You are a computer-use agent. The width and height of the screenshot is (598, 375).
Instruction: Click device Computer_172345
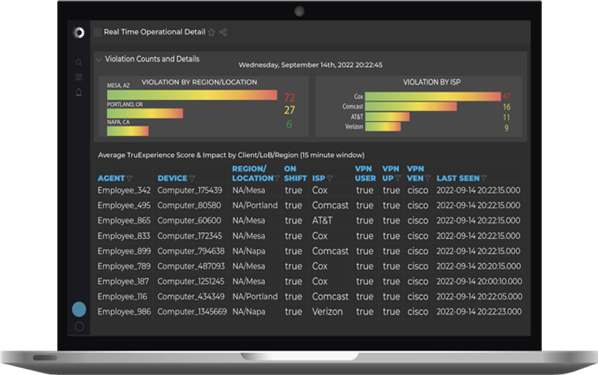click(190, 236)
